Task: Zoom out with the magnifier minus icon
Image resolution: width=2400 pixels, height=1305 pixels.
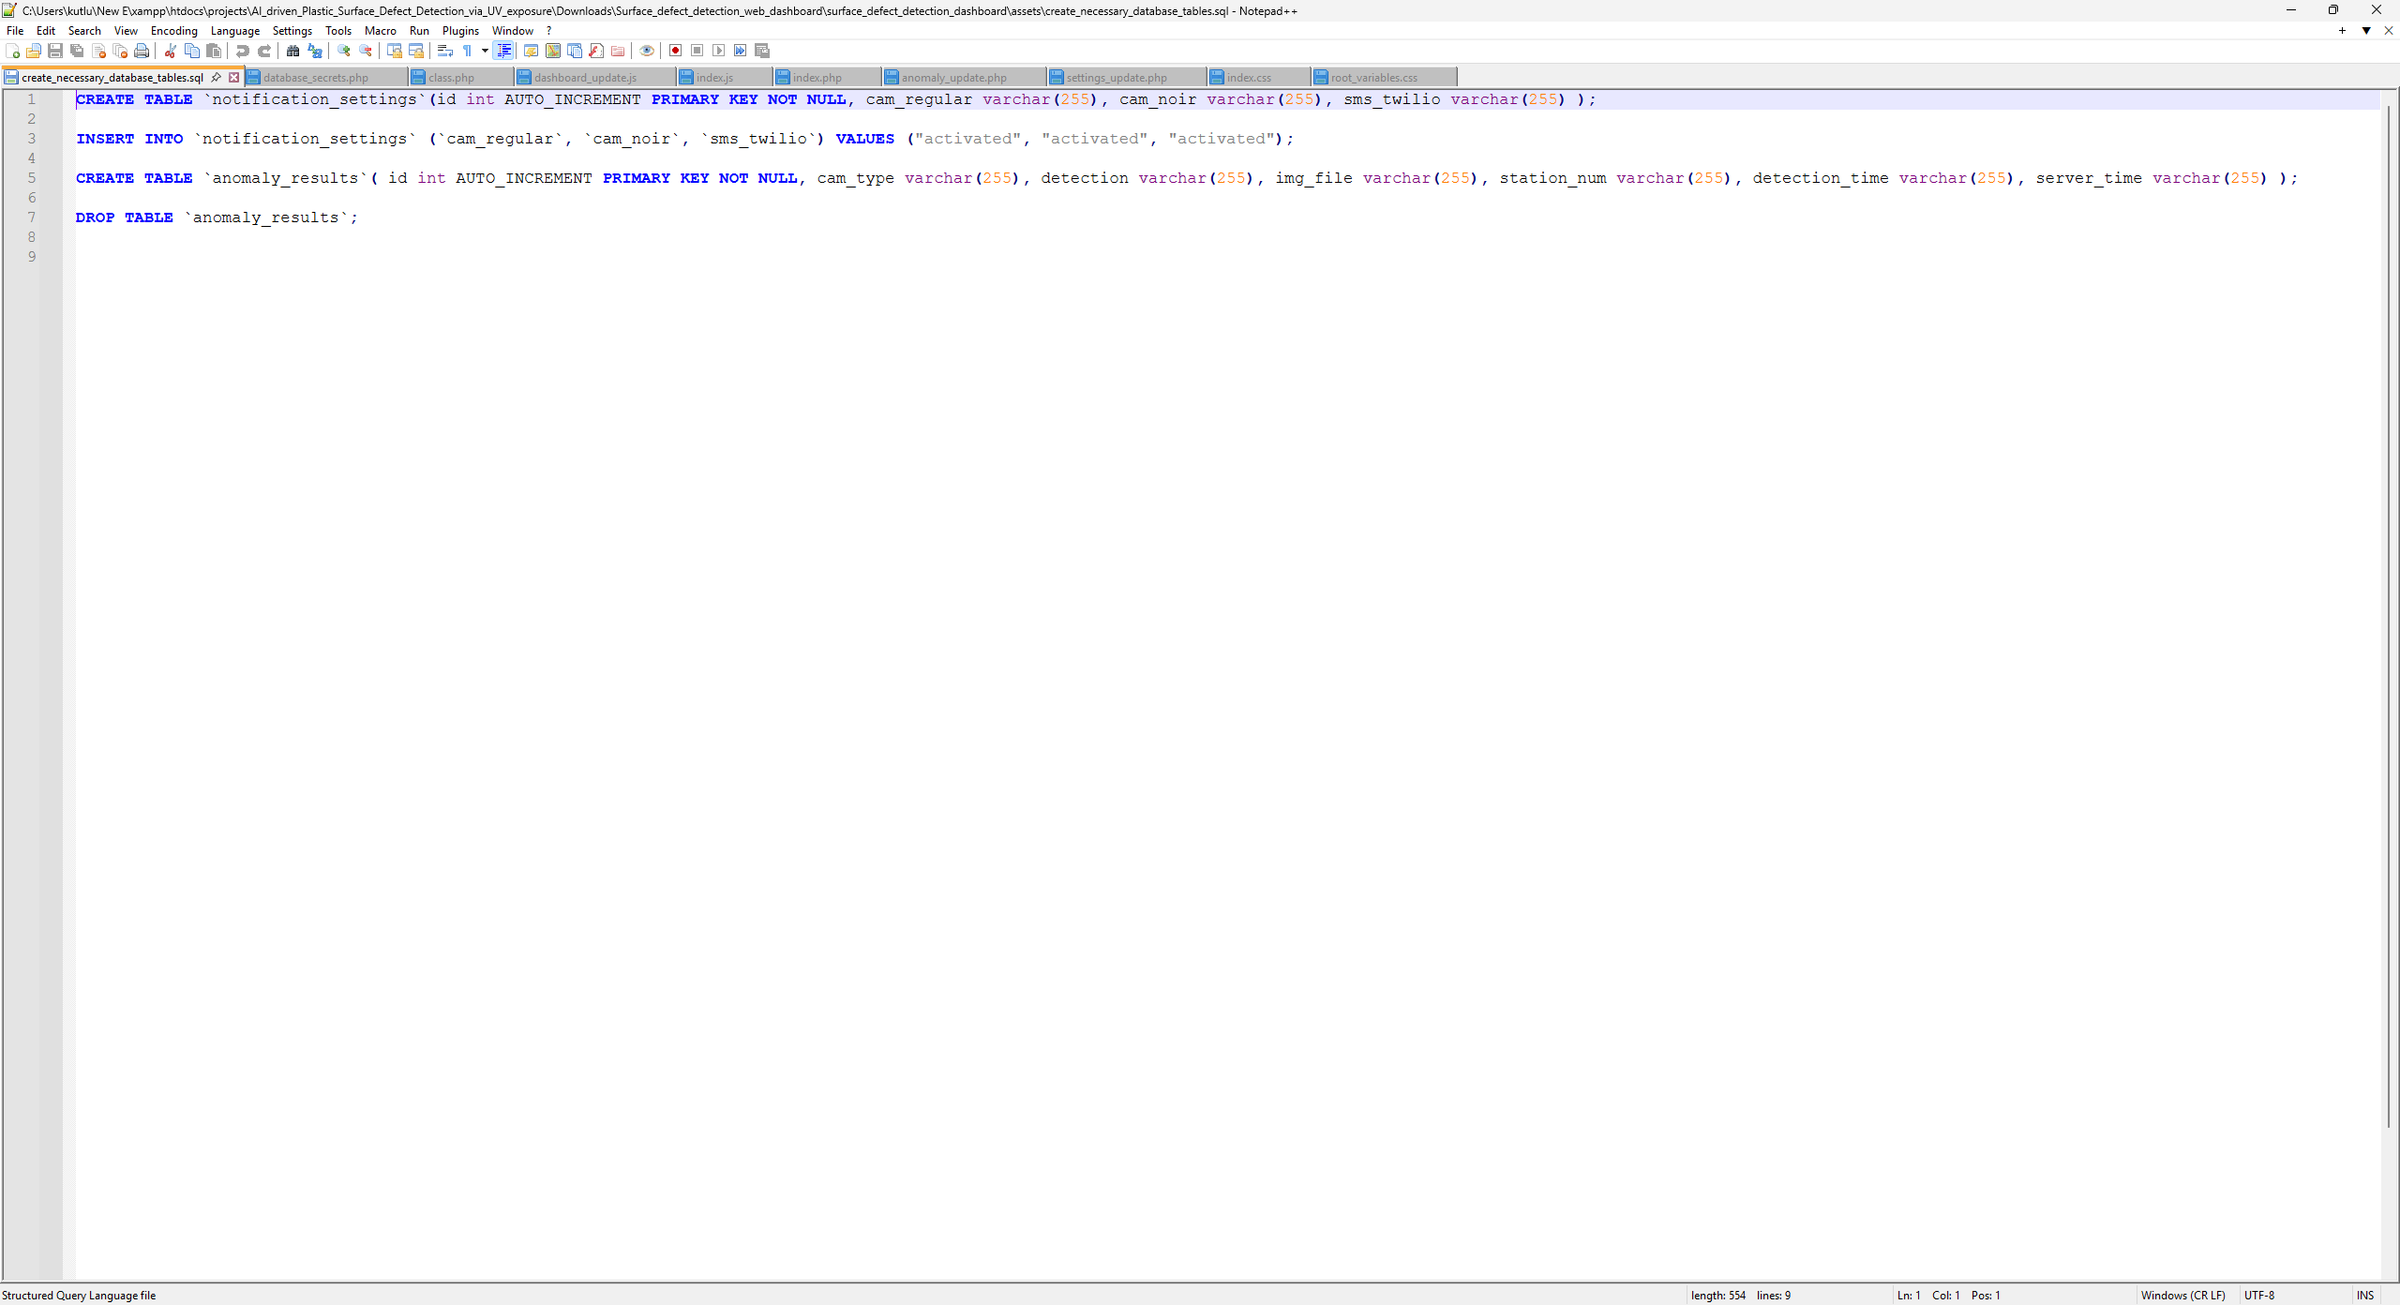Action: 366,51
